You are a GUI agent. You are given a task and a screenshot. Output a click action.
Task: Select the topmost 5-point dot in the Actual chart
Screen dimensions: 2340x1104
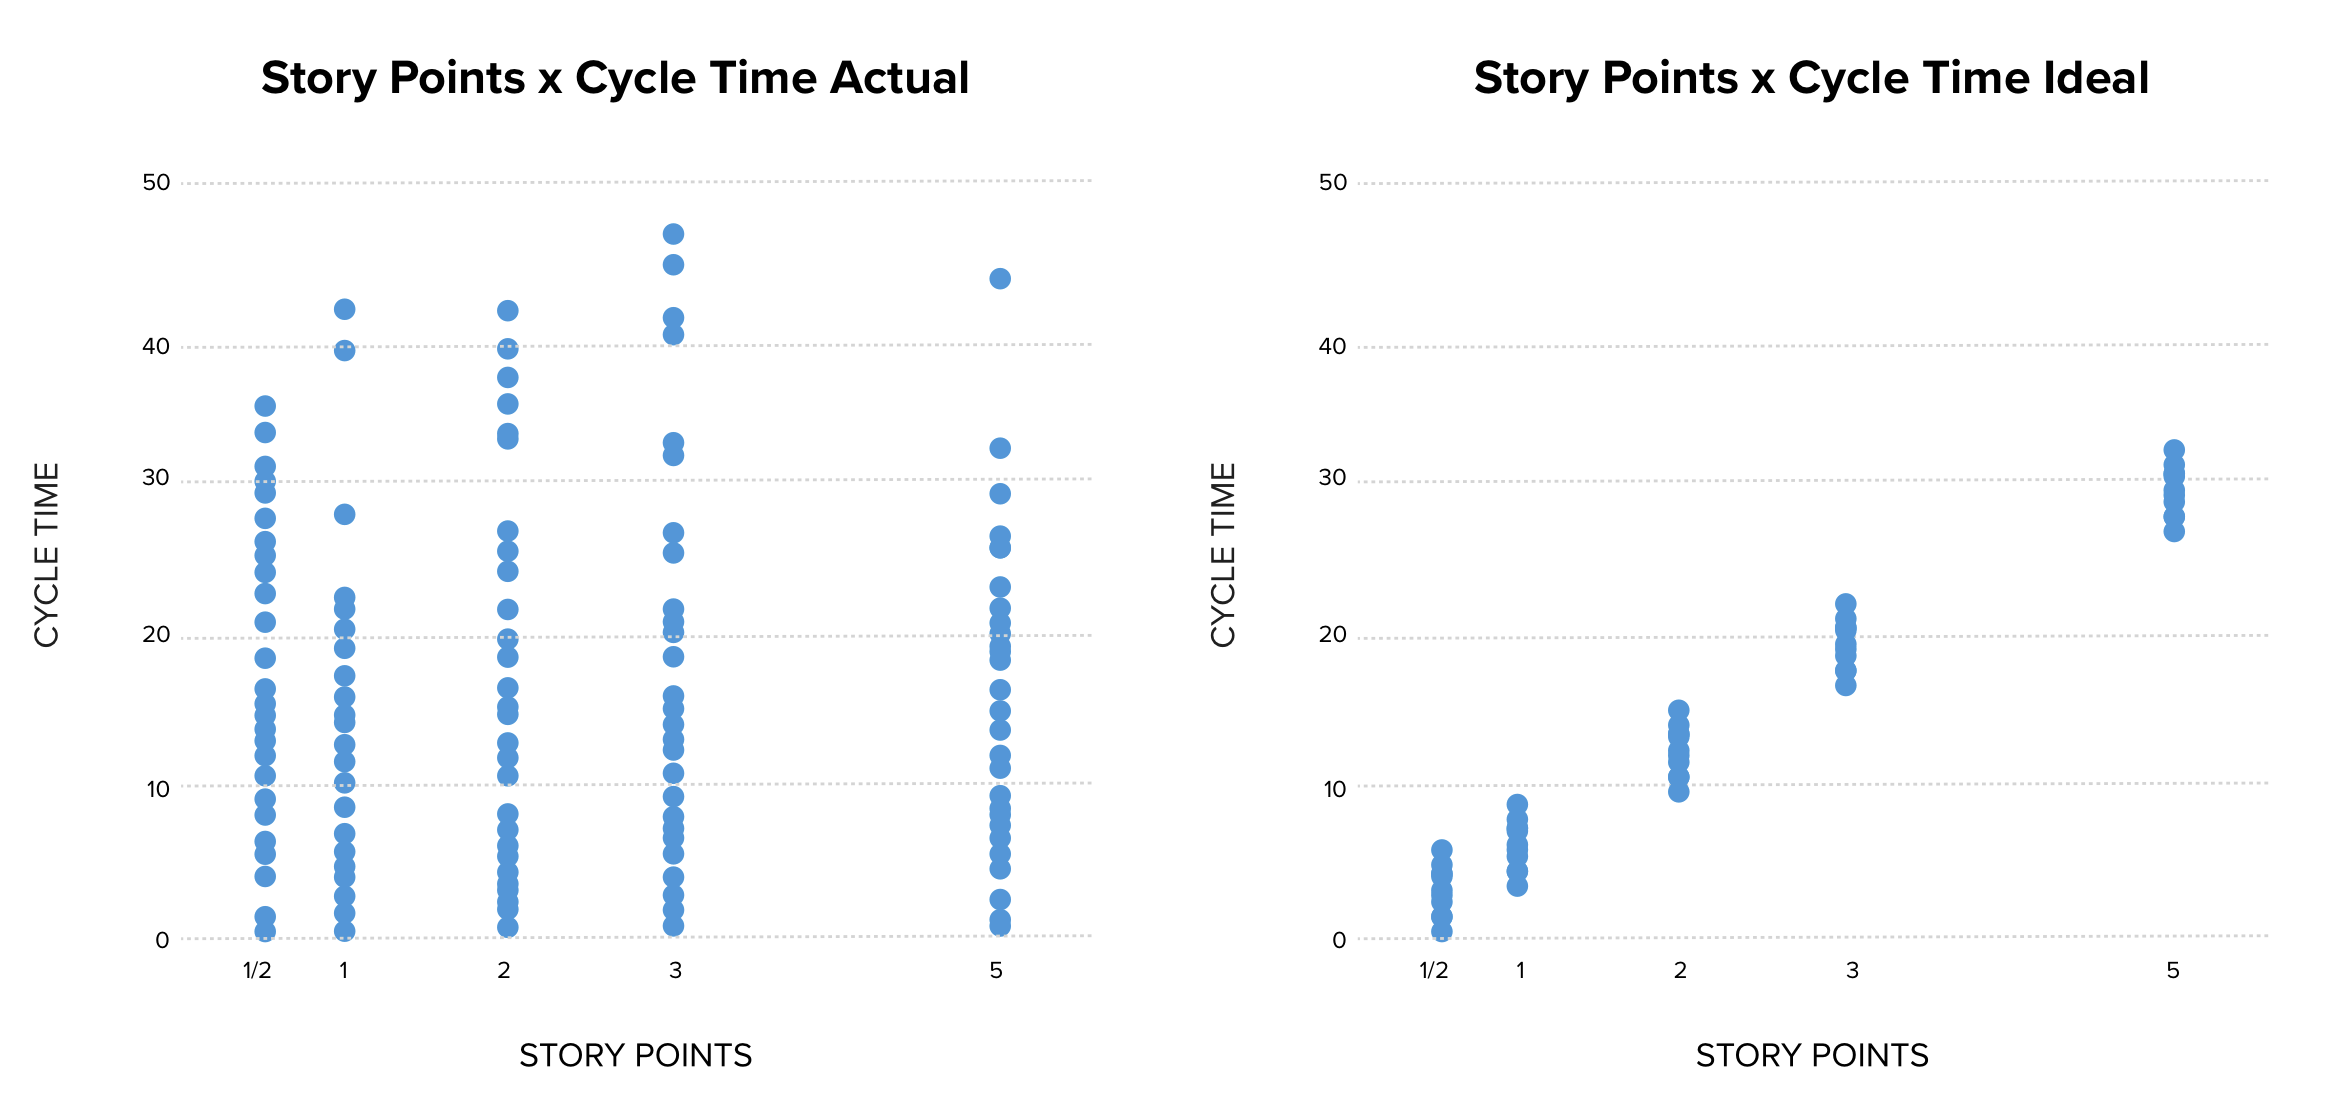pos(1000,279)
